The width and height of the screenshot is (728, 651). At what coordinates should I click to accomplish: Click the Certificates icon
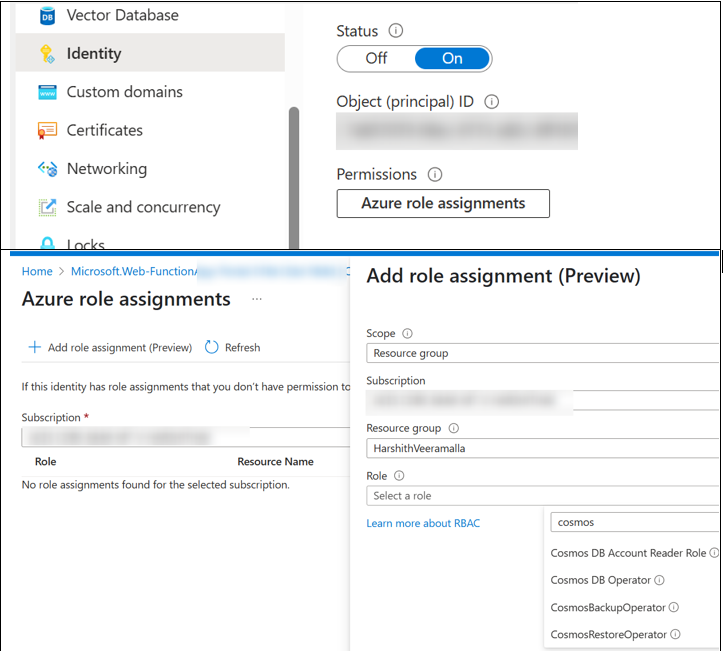47,130
